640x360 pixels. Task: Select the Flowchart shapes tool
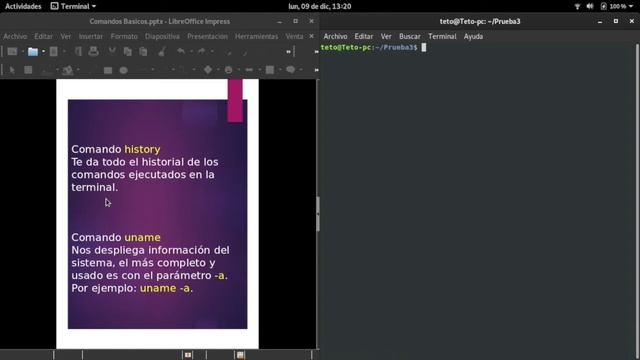(270, 70)
